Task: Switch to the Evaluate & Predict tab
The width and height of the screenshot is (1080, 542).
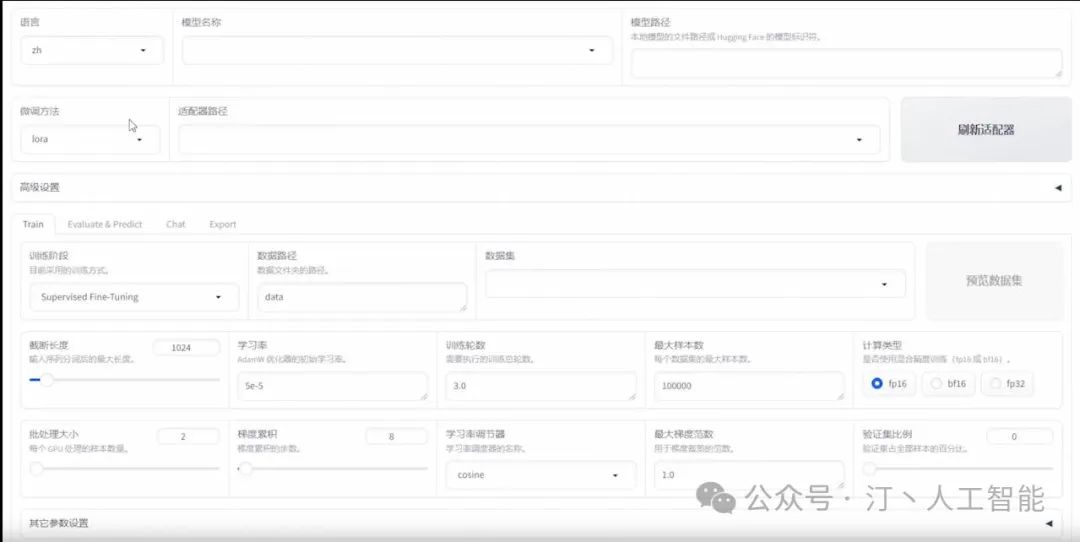Action: point(105,224)
